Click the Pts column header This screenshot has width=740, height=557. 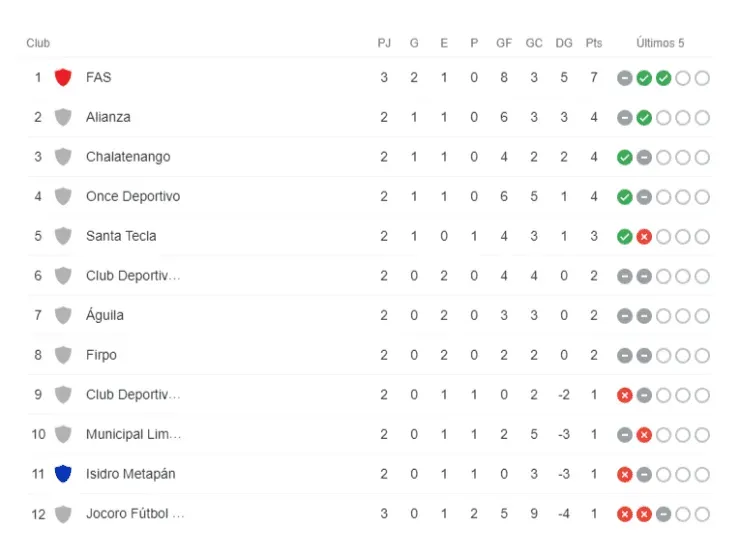click(594, 43)
